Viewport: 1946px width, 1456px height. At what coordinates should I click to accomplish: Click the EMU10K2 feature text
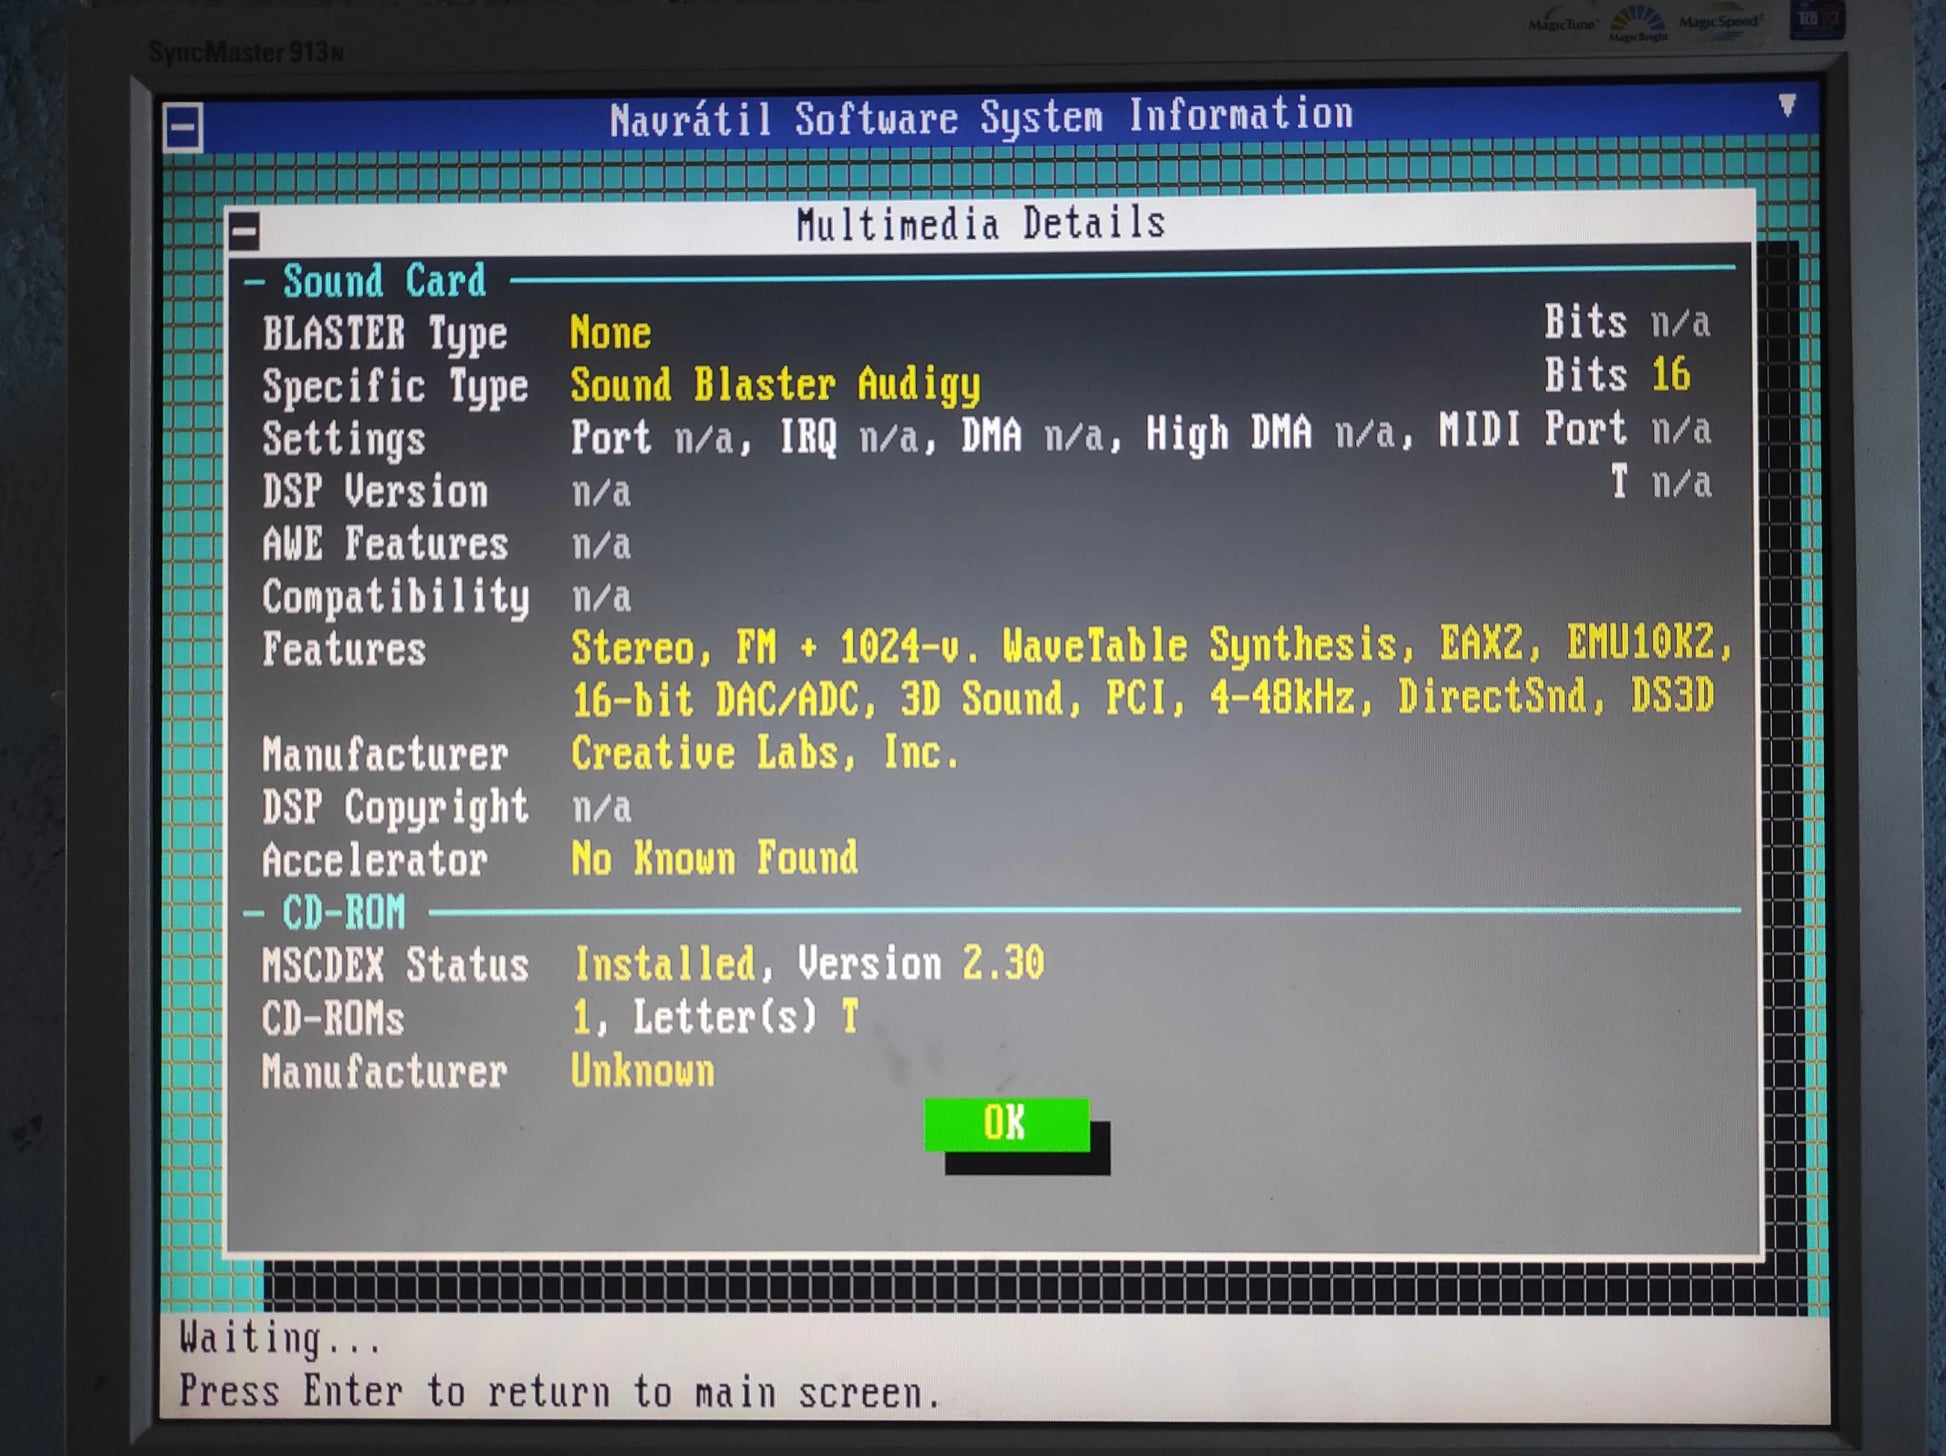(1640, 642)
